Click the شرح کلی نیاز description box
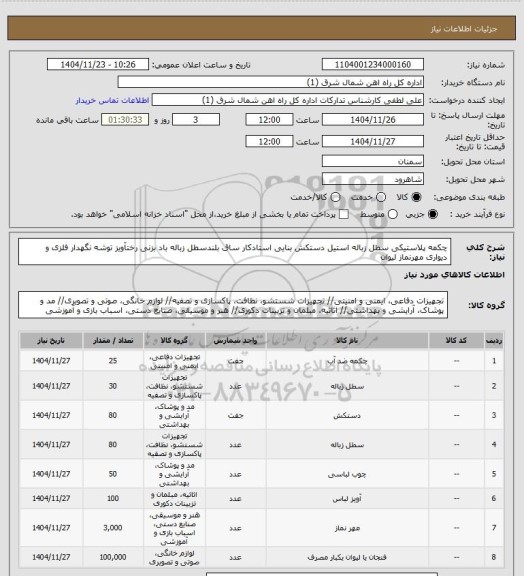Viewport: 524px width, 576px height. coord(234,252)
